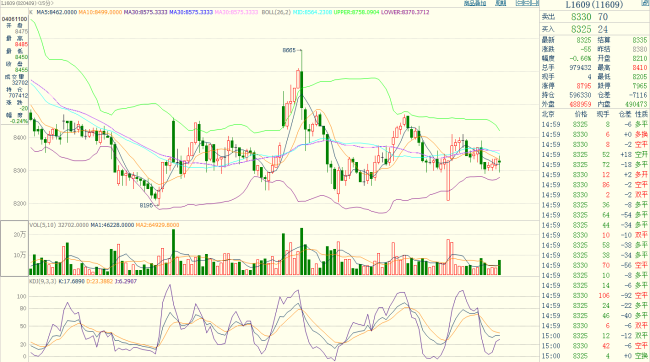
Task: Select the trade row with 现手 106
Action: [x=594, y=296]
